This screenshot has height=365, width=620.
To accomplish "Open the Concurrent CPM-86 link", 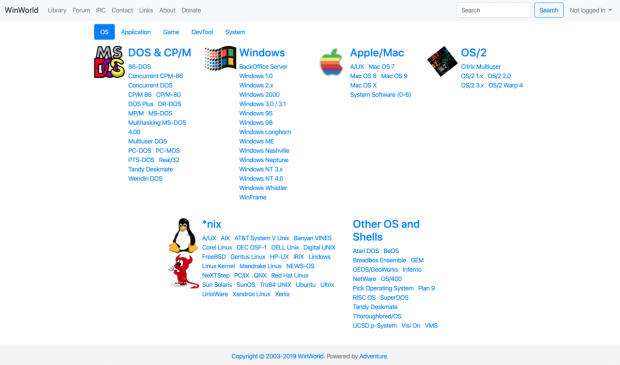I will [155, 76].
